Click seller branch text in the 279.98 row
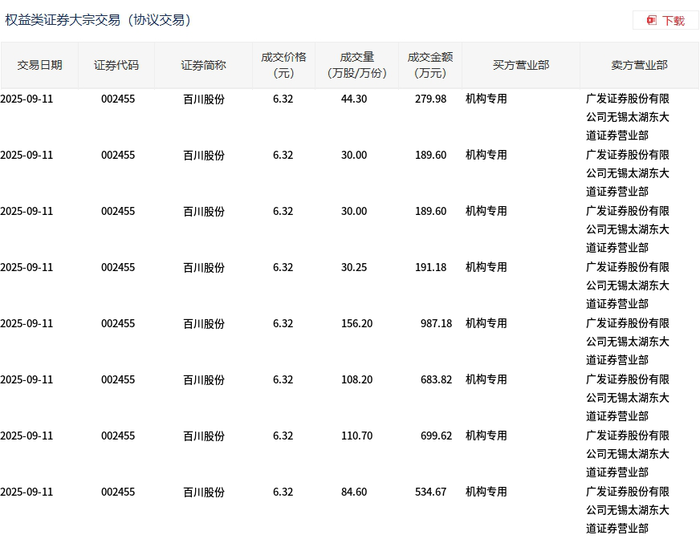700x539 pixels. point(628,117)
